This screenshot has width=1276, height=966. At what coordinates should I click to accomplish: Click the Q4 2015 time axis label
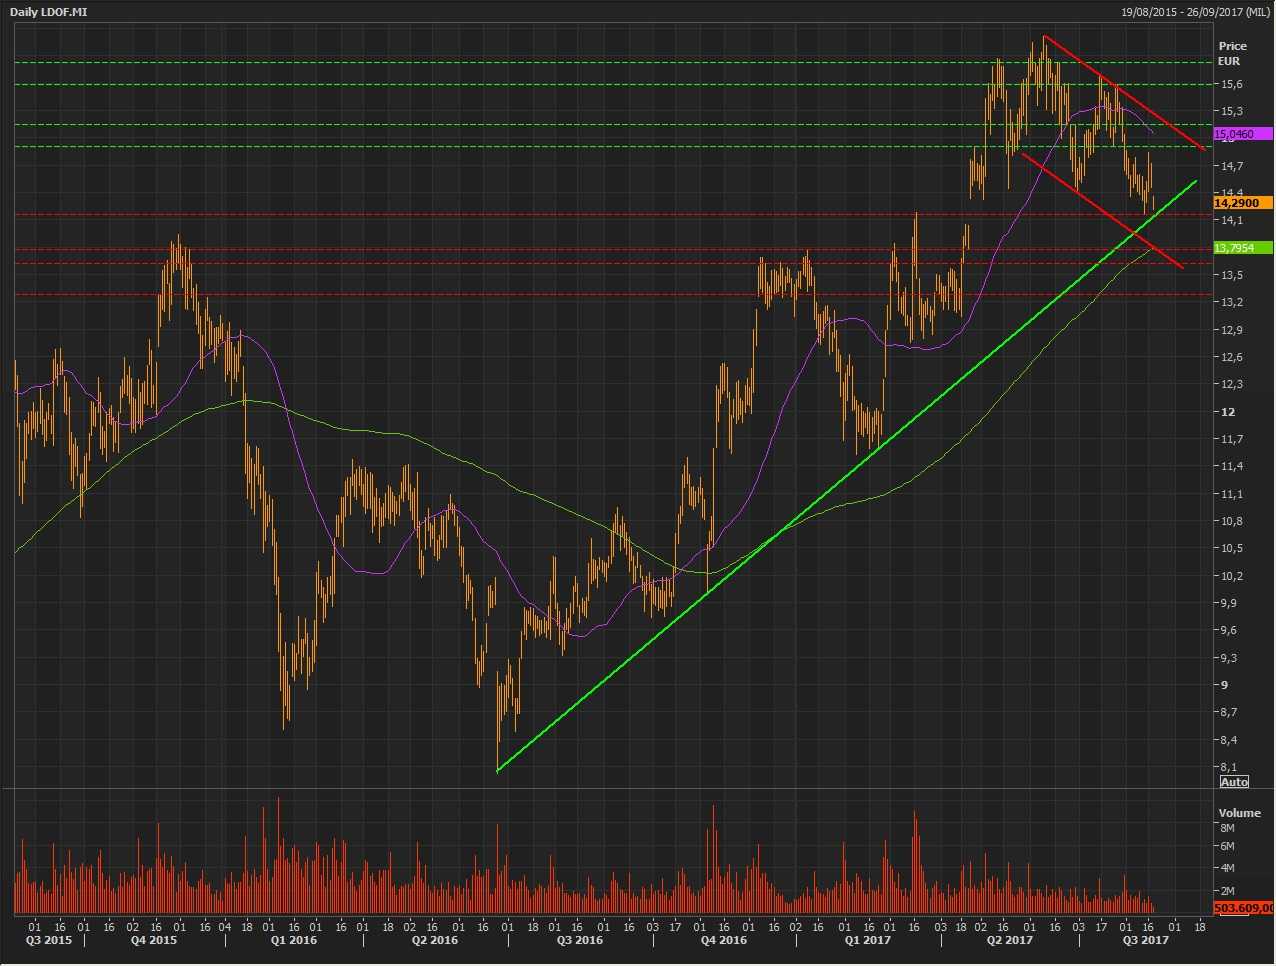pyautogui.click(x=154, y=940)
